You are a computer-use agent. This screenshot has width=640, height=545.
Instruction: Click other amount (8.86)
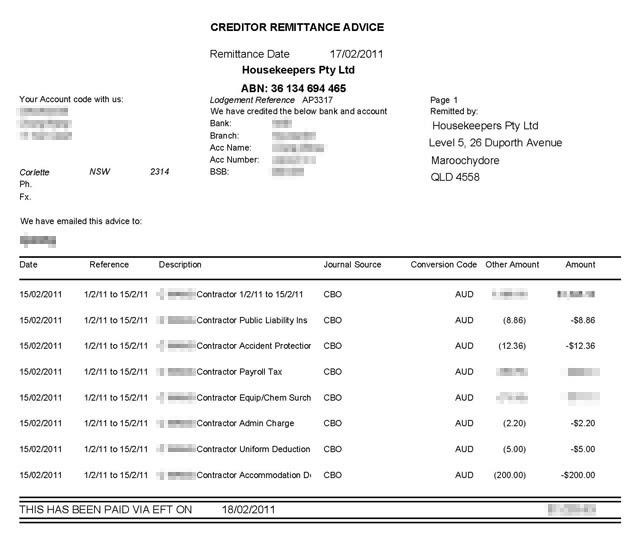514,320
